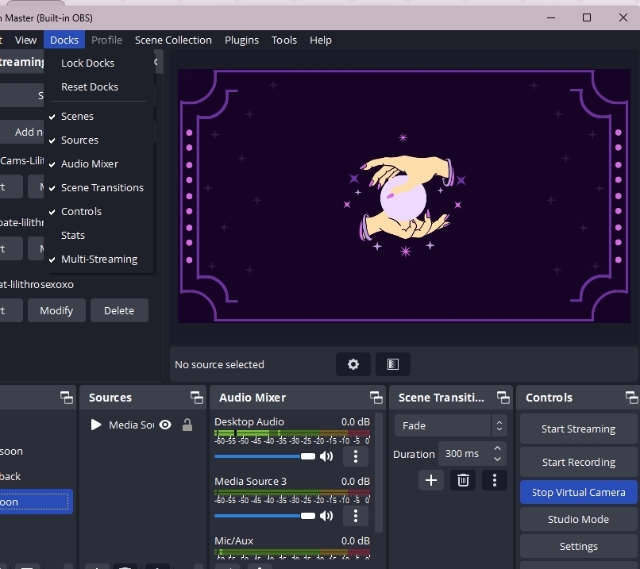Toggle visibility eye of Media Source
640x569 pixels.
[x=166, y=425]
